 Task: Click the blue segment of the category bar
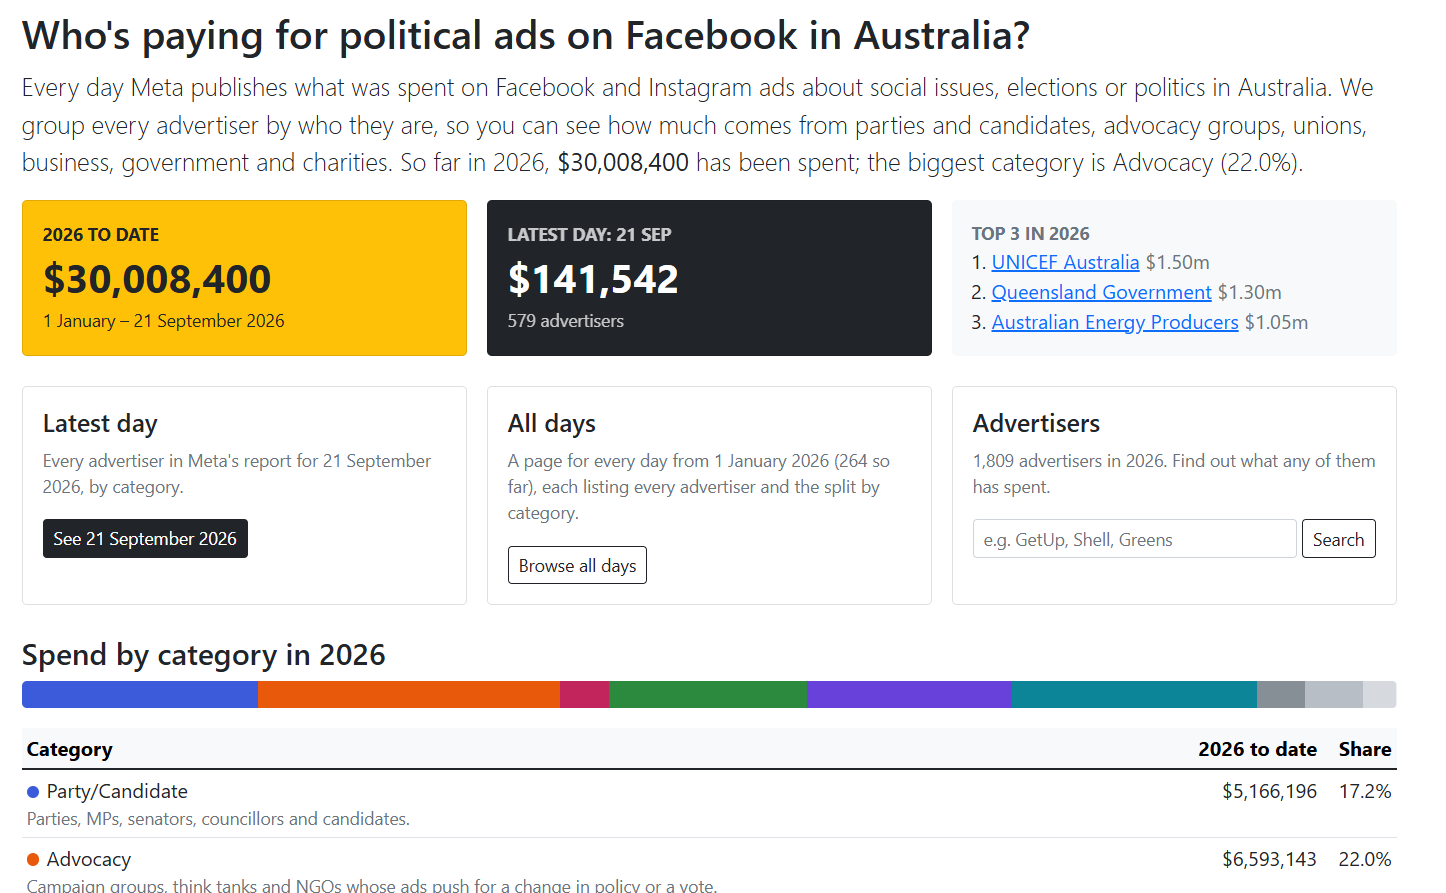pyautogui.click(x=140, y=694)
